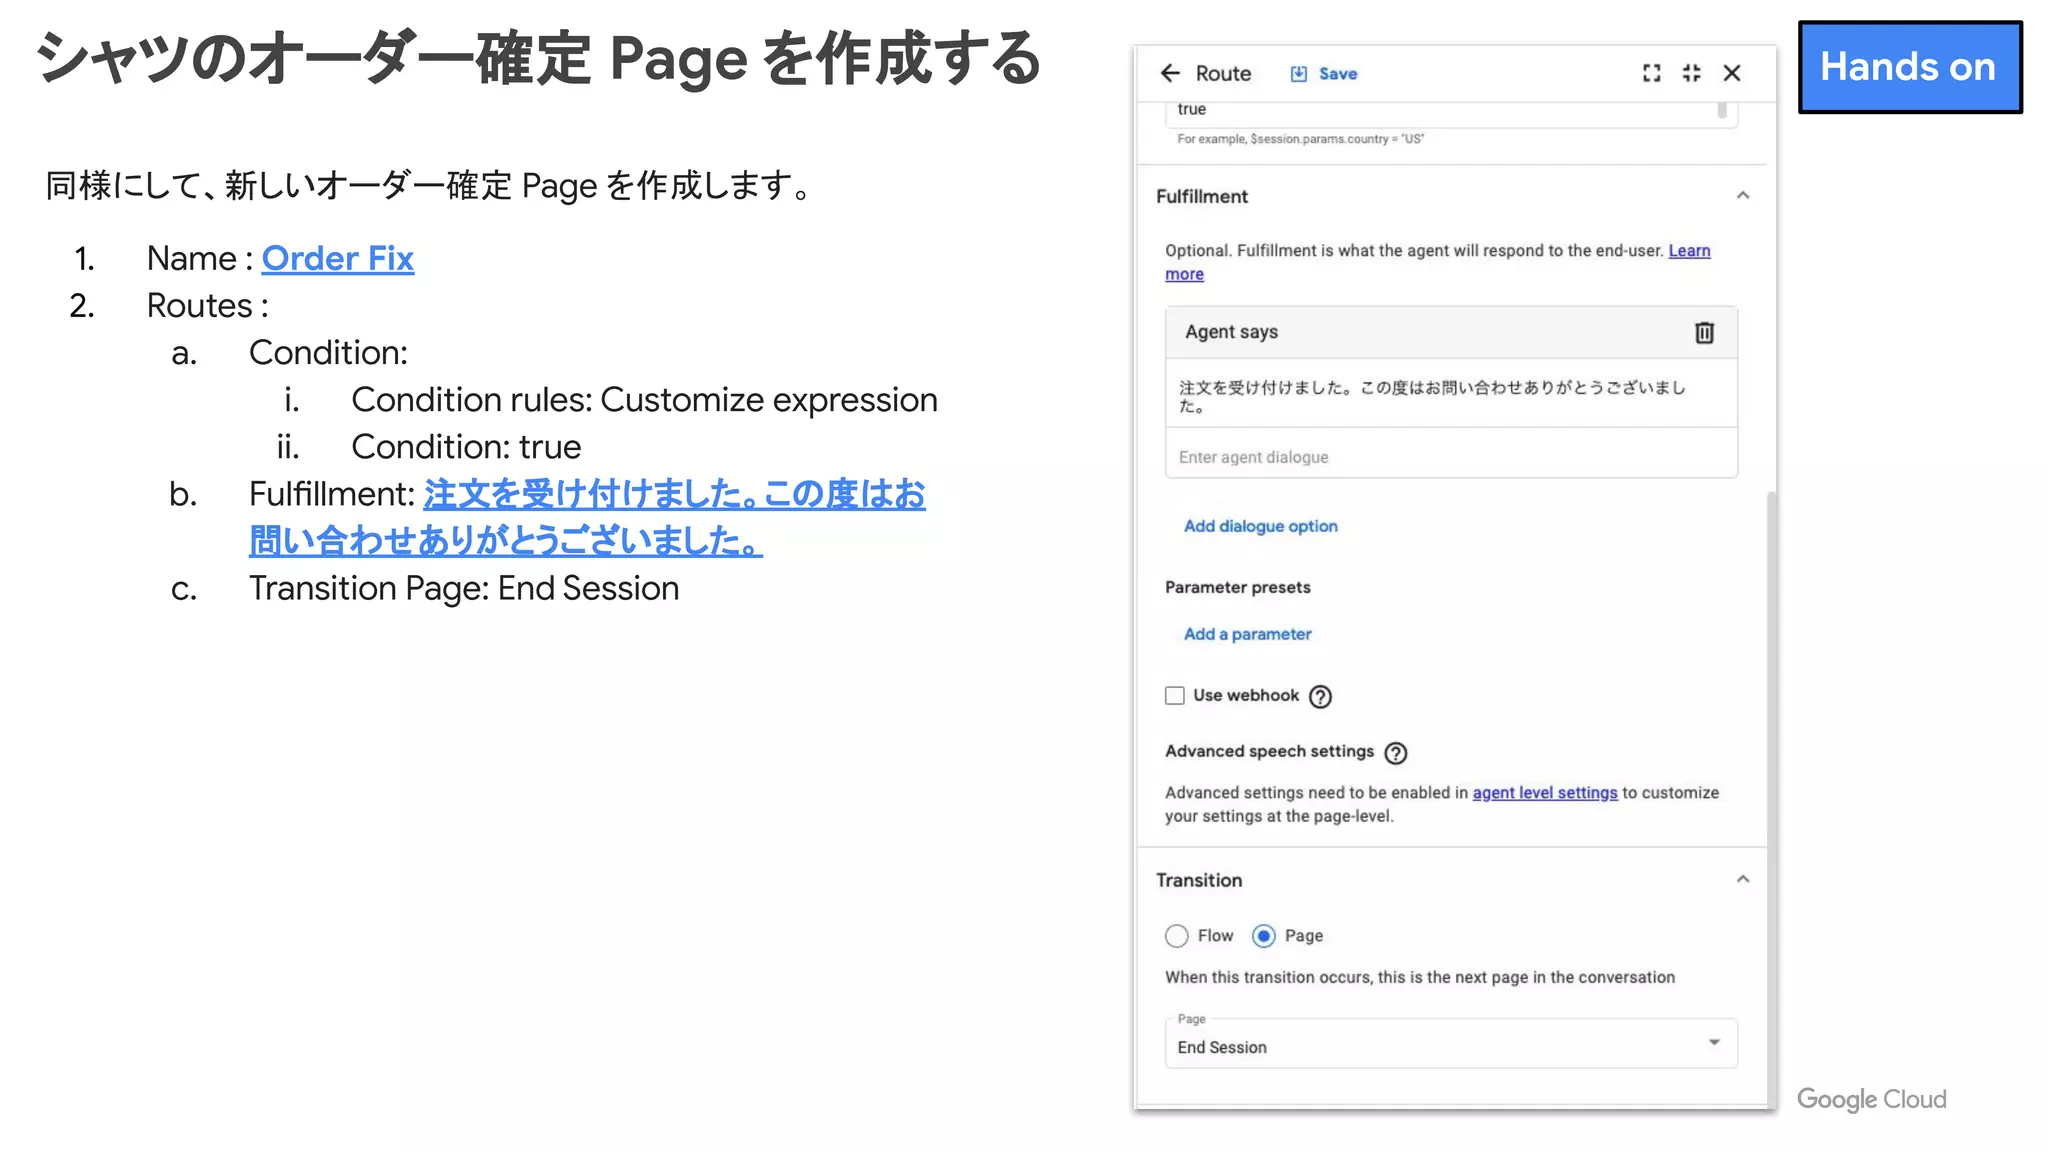Screen dimensions: 2048x1152
Task: Expand Route panel to fullscreen
Action: [x=1651, y=73]
